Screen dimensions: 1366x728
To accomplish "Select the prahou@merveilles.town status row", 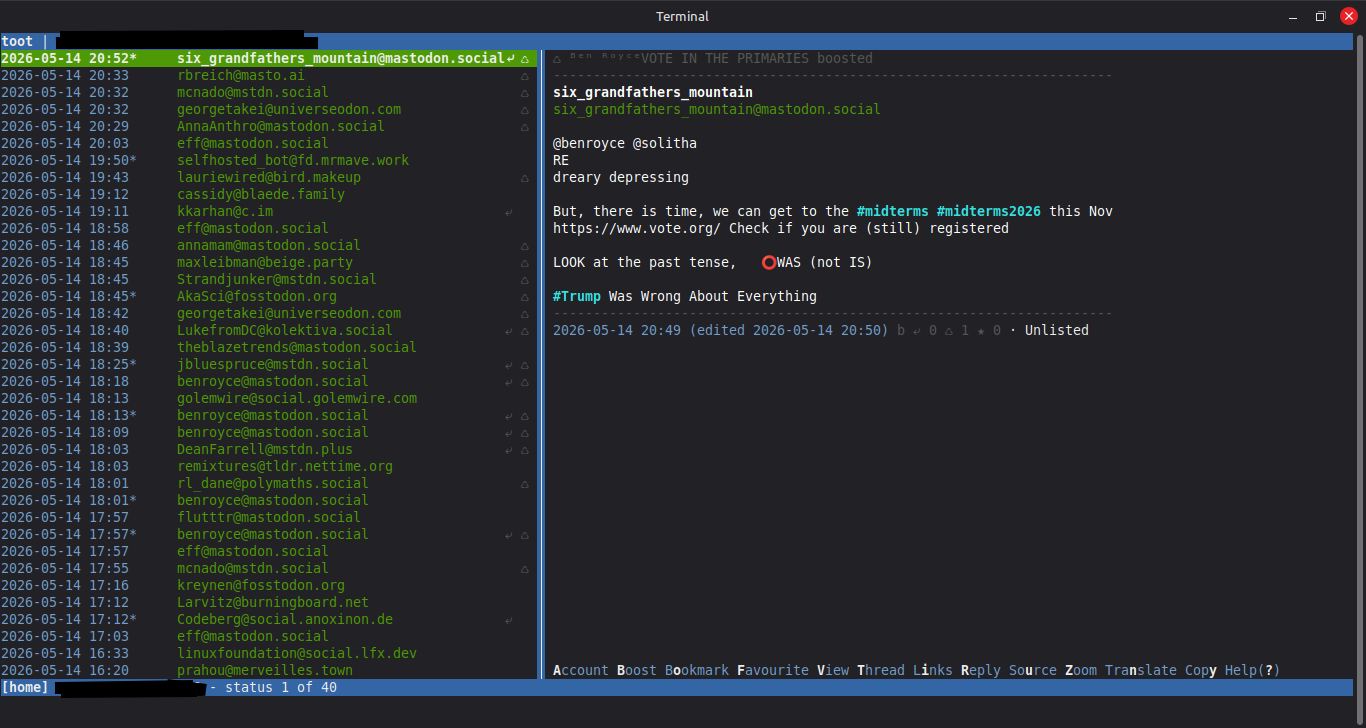I will (268, 670).
